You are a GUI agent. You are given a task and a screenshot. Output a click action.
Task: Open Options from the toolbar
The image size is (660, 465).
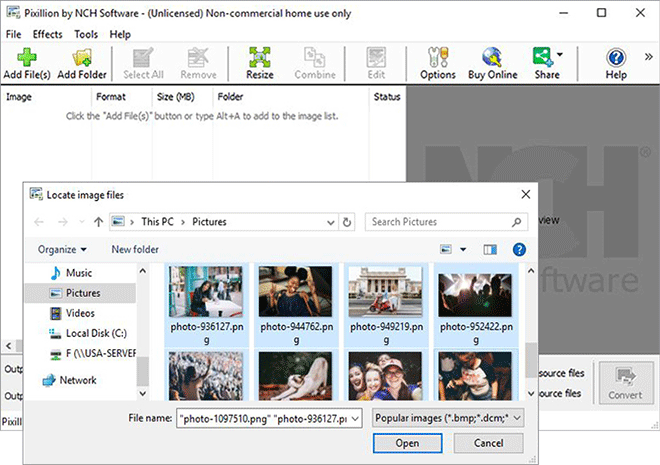point(437,61)
